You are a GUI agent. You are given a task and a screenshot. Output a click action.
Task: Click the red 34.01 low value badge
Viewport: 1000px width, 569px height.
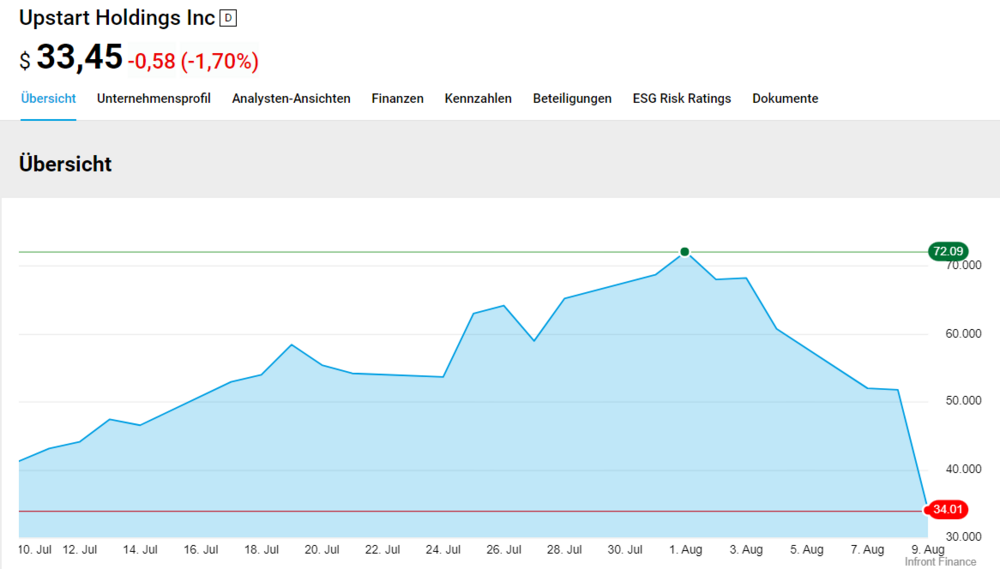[x=947, y=509]
